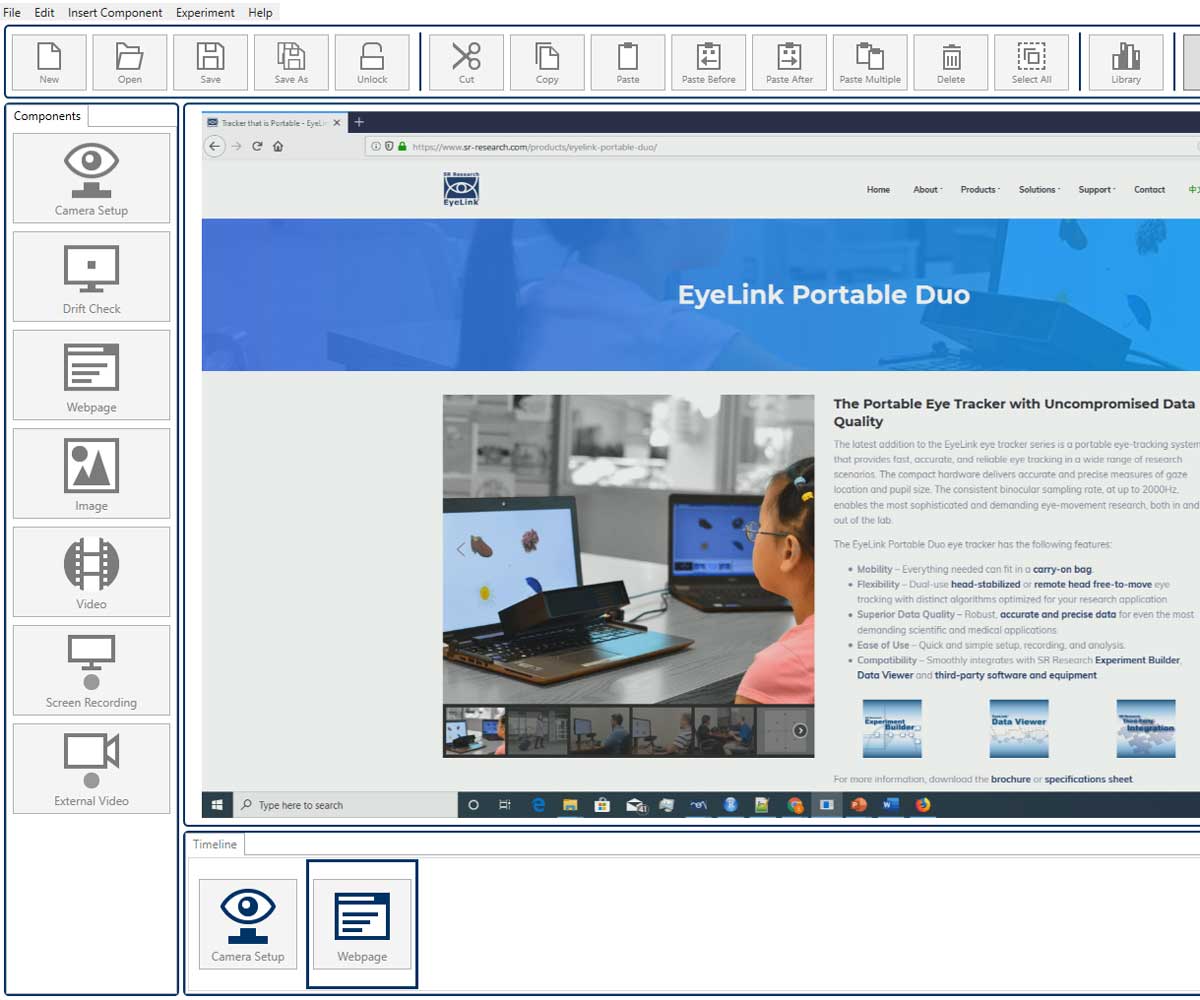This screenshot has height=1000, width=1200.
Task: Expand the Support navigation dropdown
Action: click(x=1097, y=189)
